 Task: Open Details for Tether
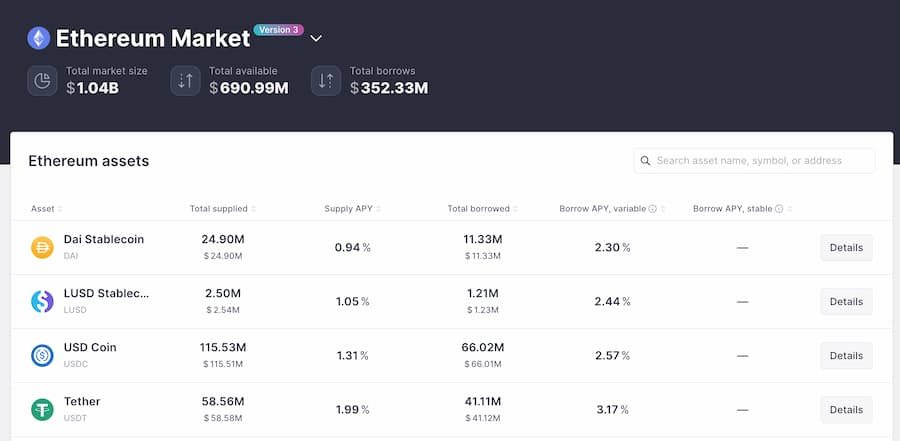point(846,409)
